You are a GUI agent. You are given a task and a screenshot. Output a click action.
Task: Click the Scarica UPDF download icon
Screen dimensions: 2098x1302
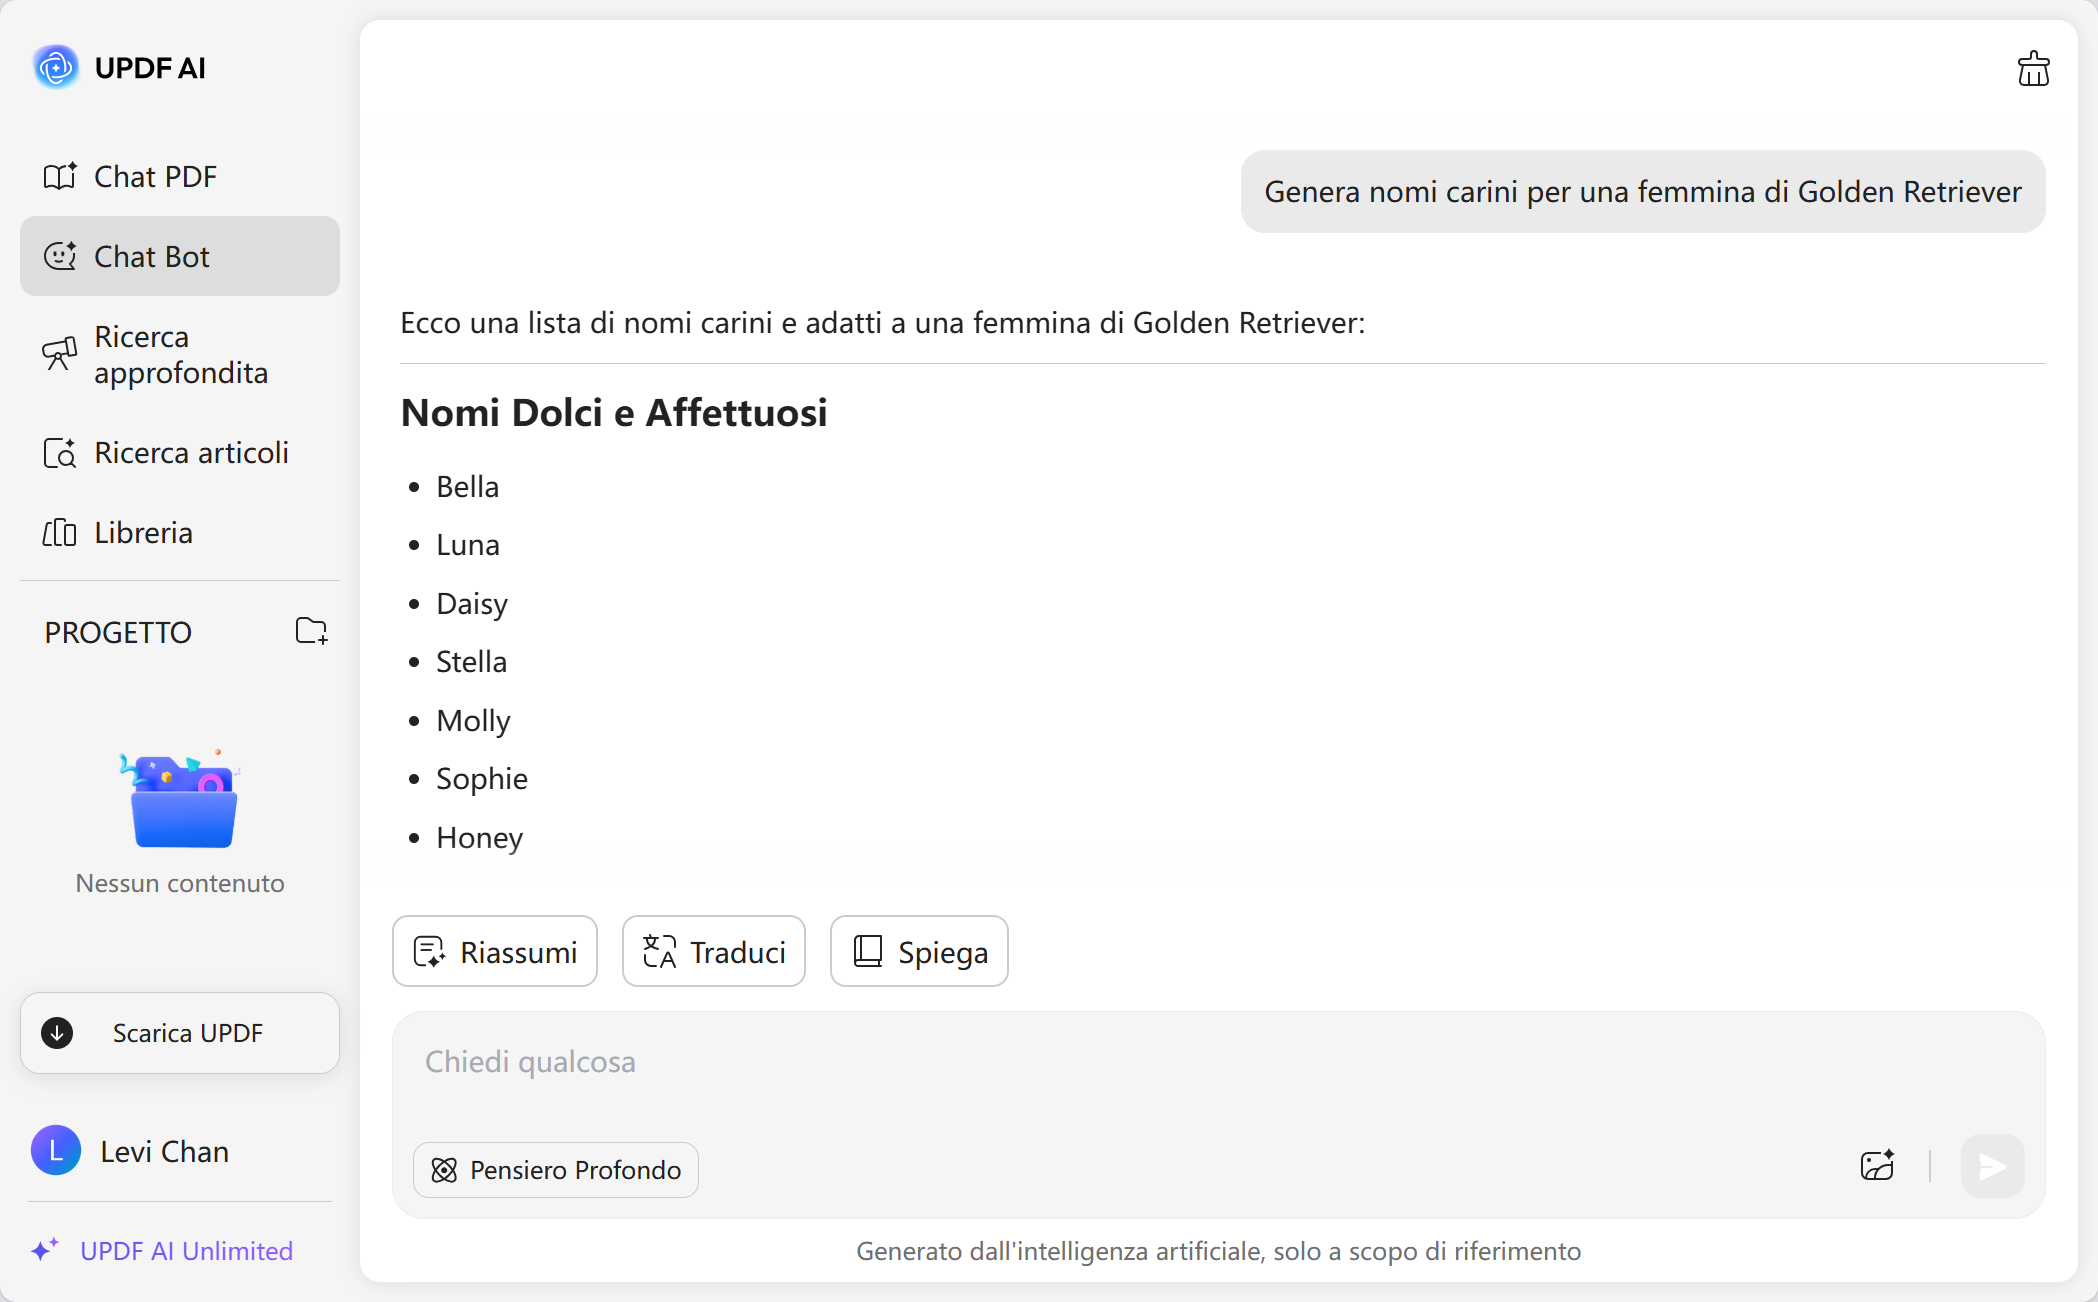[x=57, y=1033]
